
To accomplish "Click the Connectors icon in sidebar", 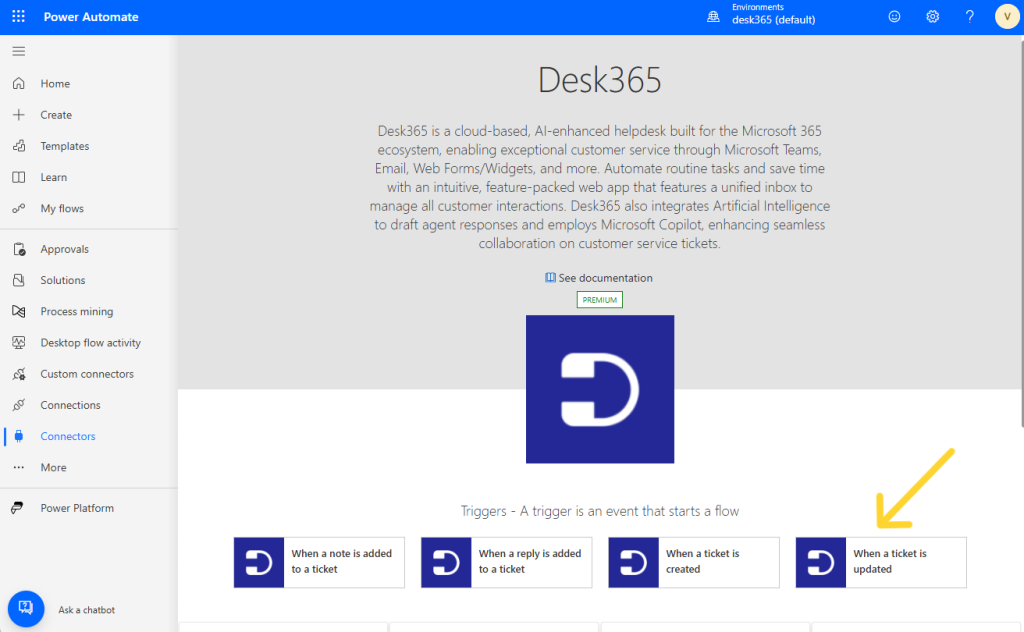I will coord(18,436).
